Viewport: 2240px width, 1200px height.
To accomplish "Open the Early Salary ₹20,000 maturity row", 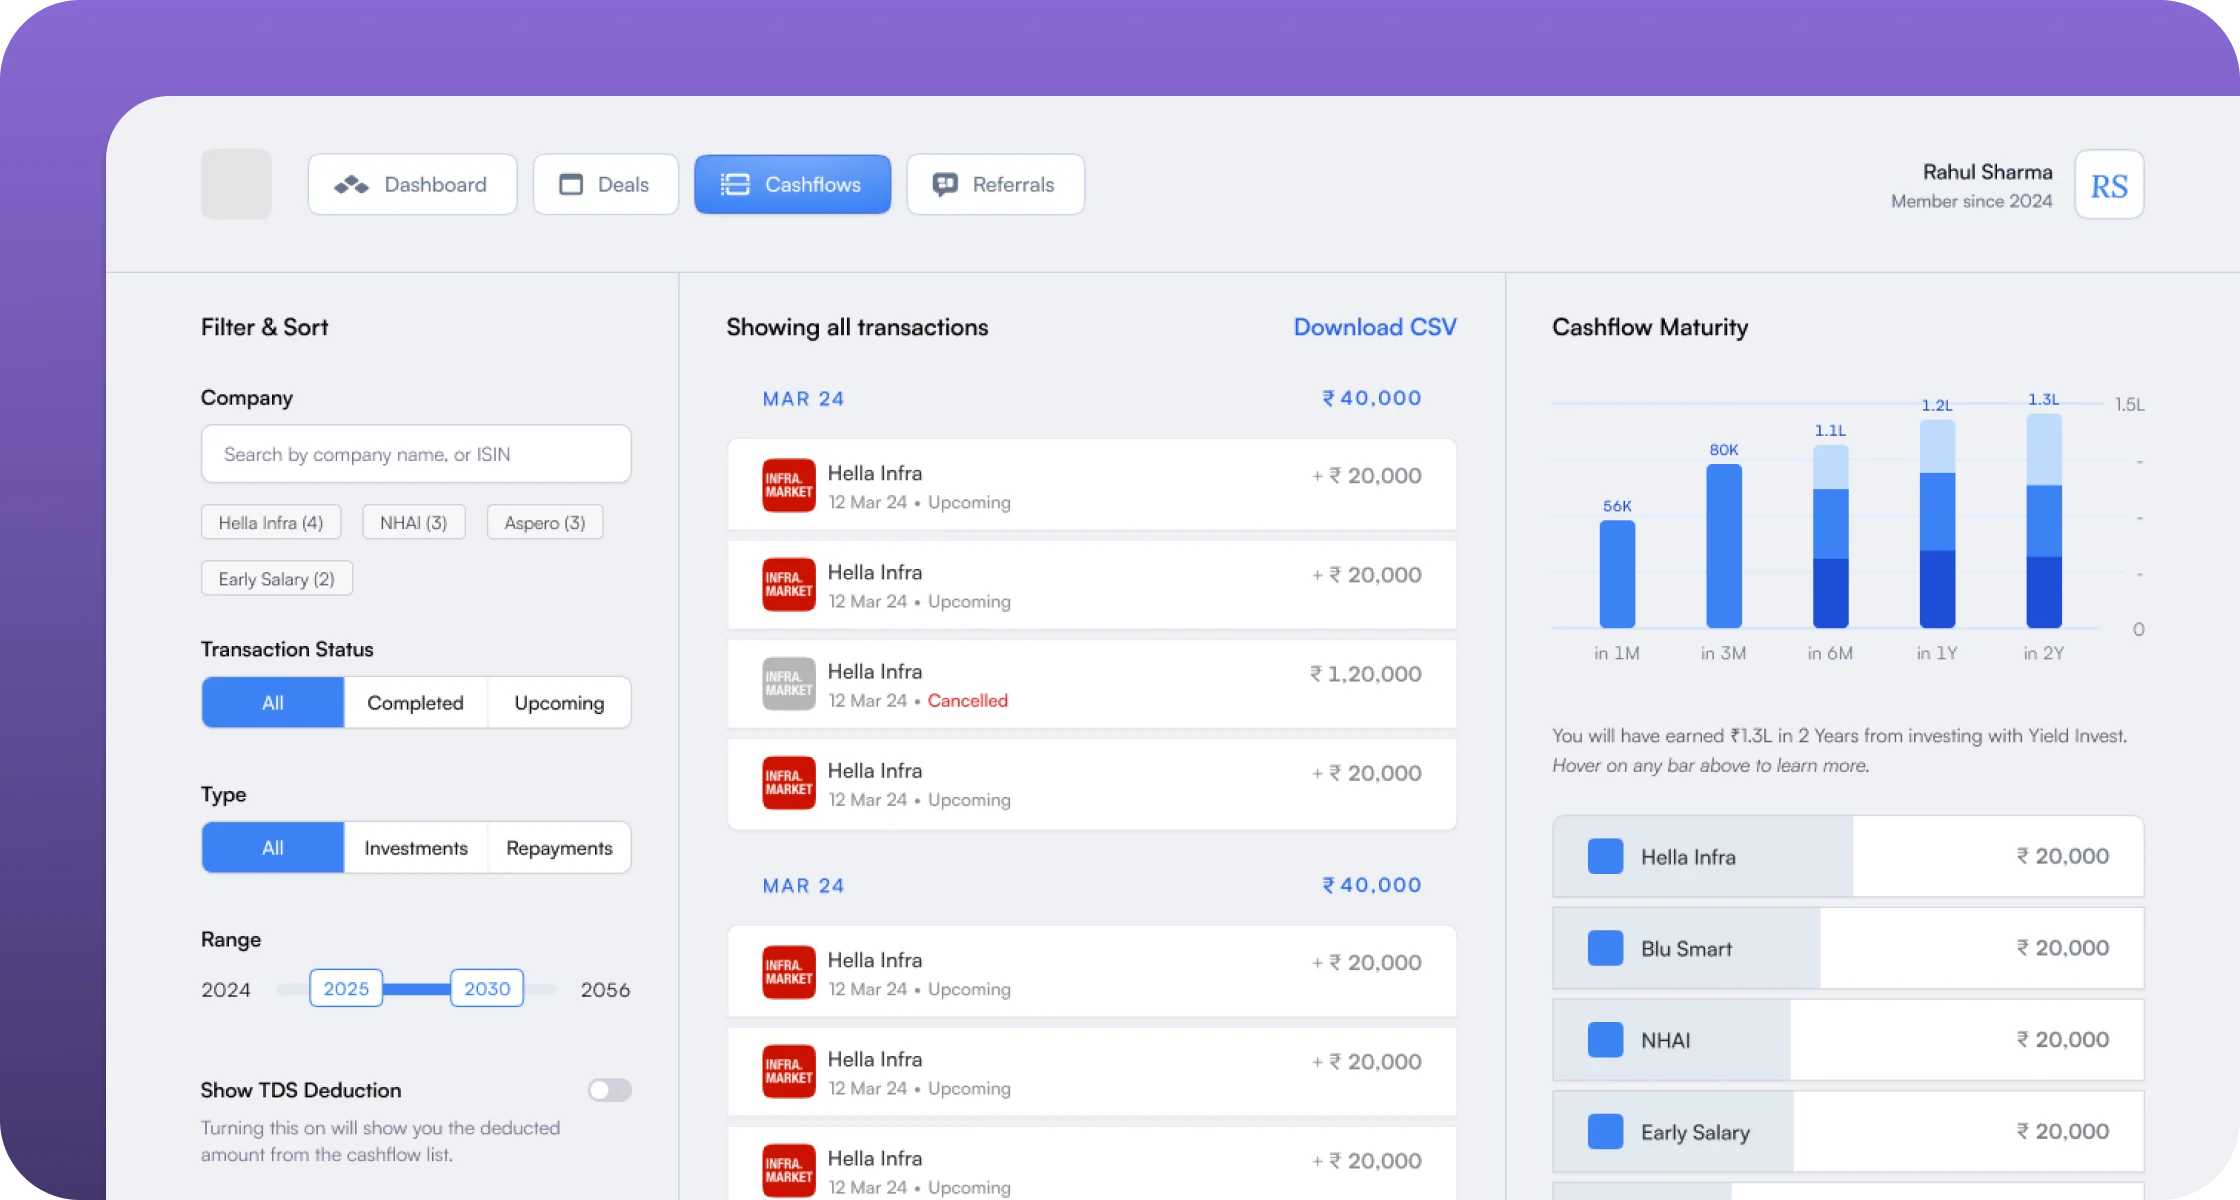I will coord(1848,1132).
